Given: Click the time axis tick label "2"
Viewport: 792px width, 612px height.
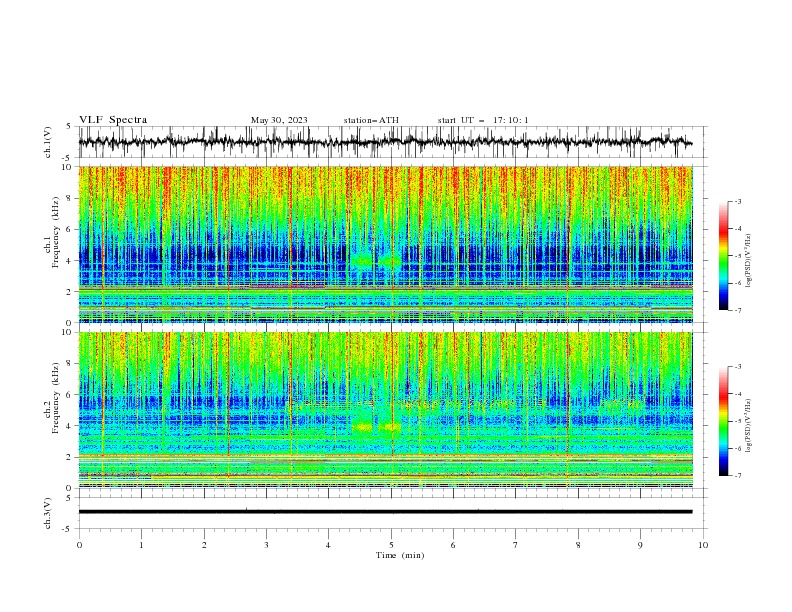Looking at the screenshot, I should point(205,545).
